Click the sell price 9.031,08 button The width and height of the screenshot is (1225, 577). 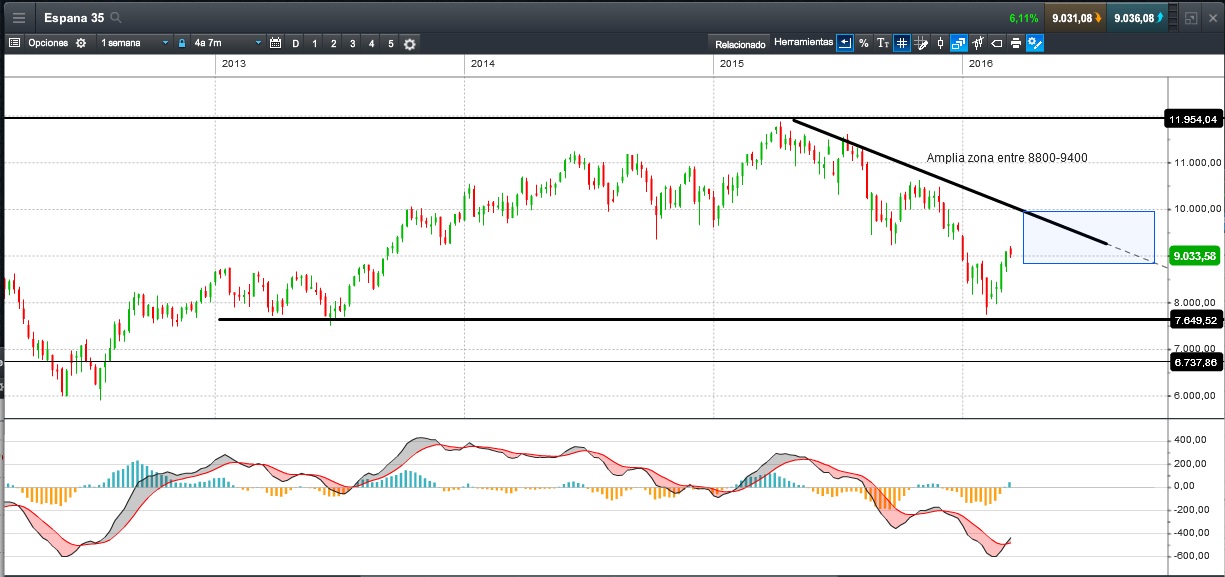coord(1075,18)
